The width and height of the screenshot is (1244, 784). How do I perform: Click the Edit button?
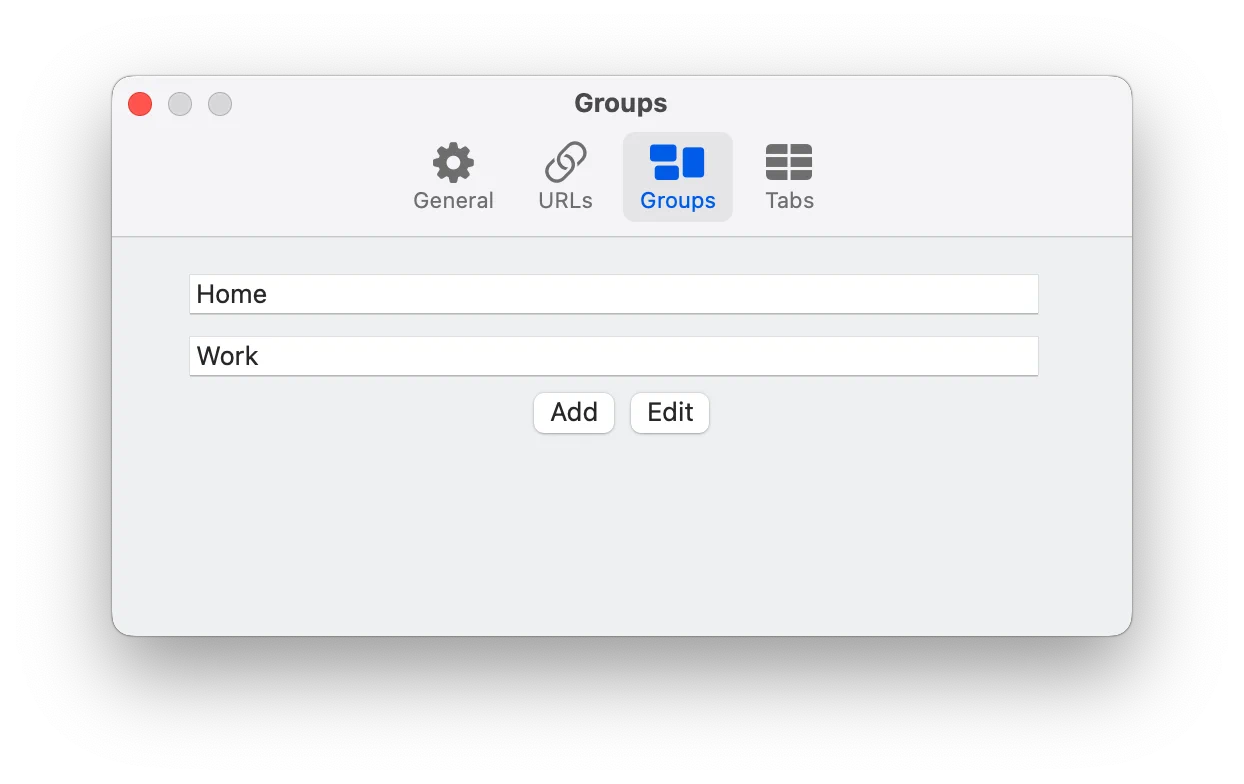click(x=669, y=412)
